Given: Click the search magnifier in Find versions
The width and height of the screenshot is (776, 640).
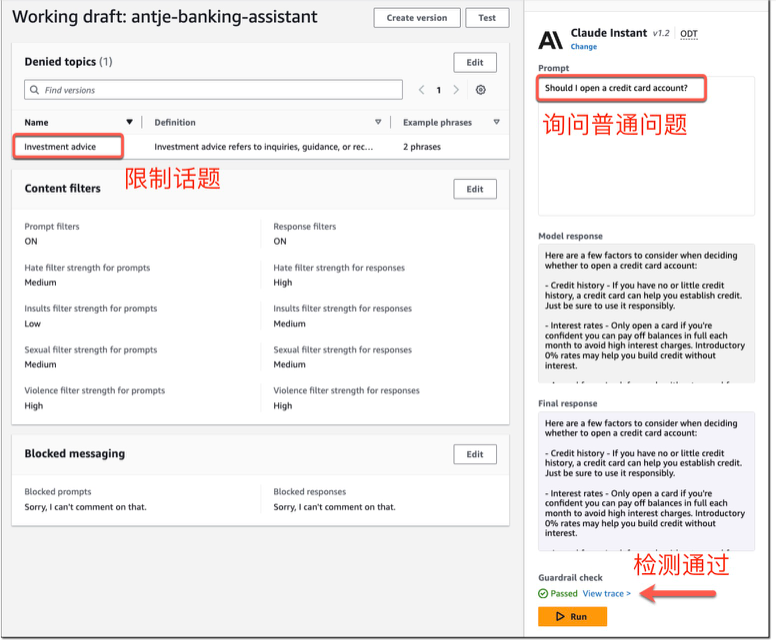Looking at the screenshot, I should 34,90.
